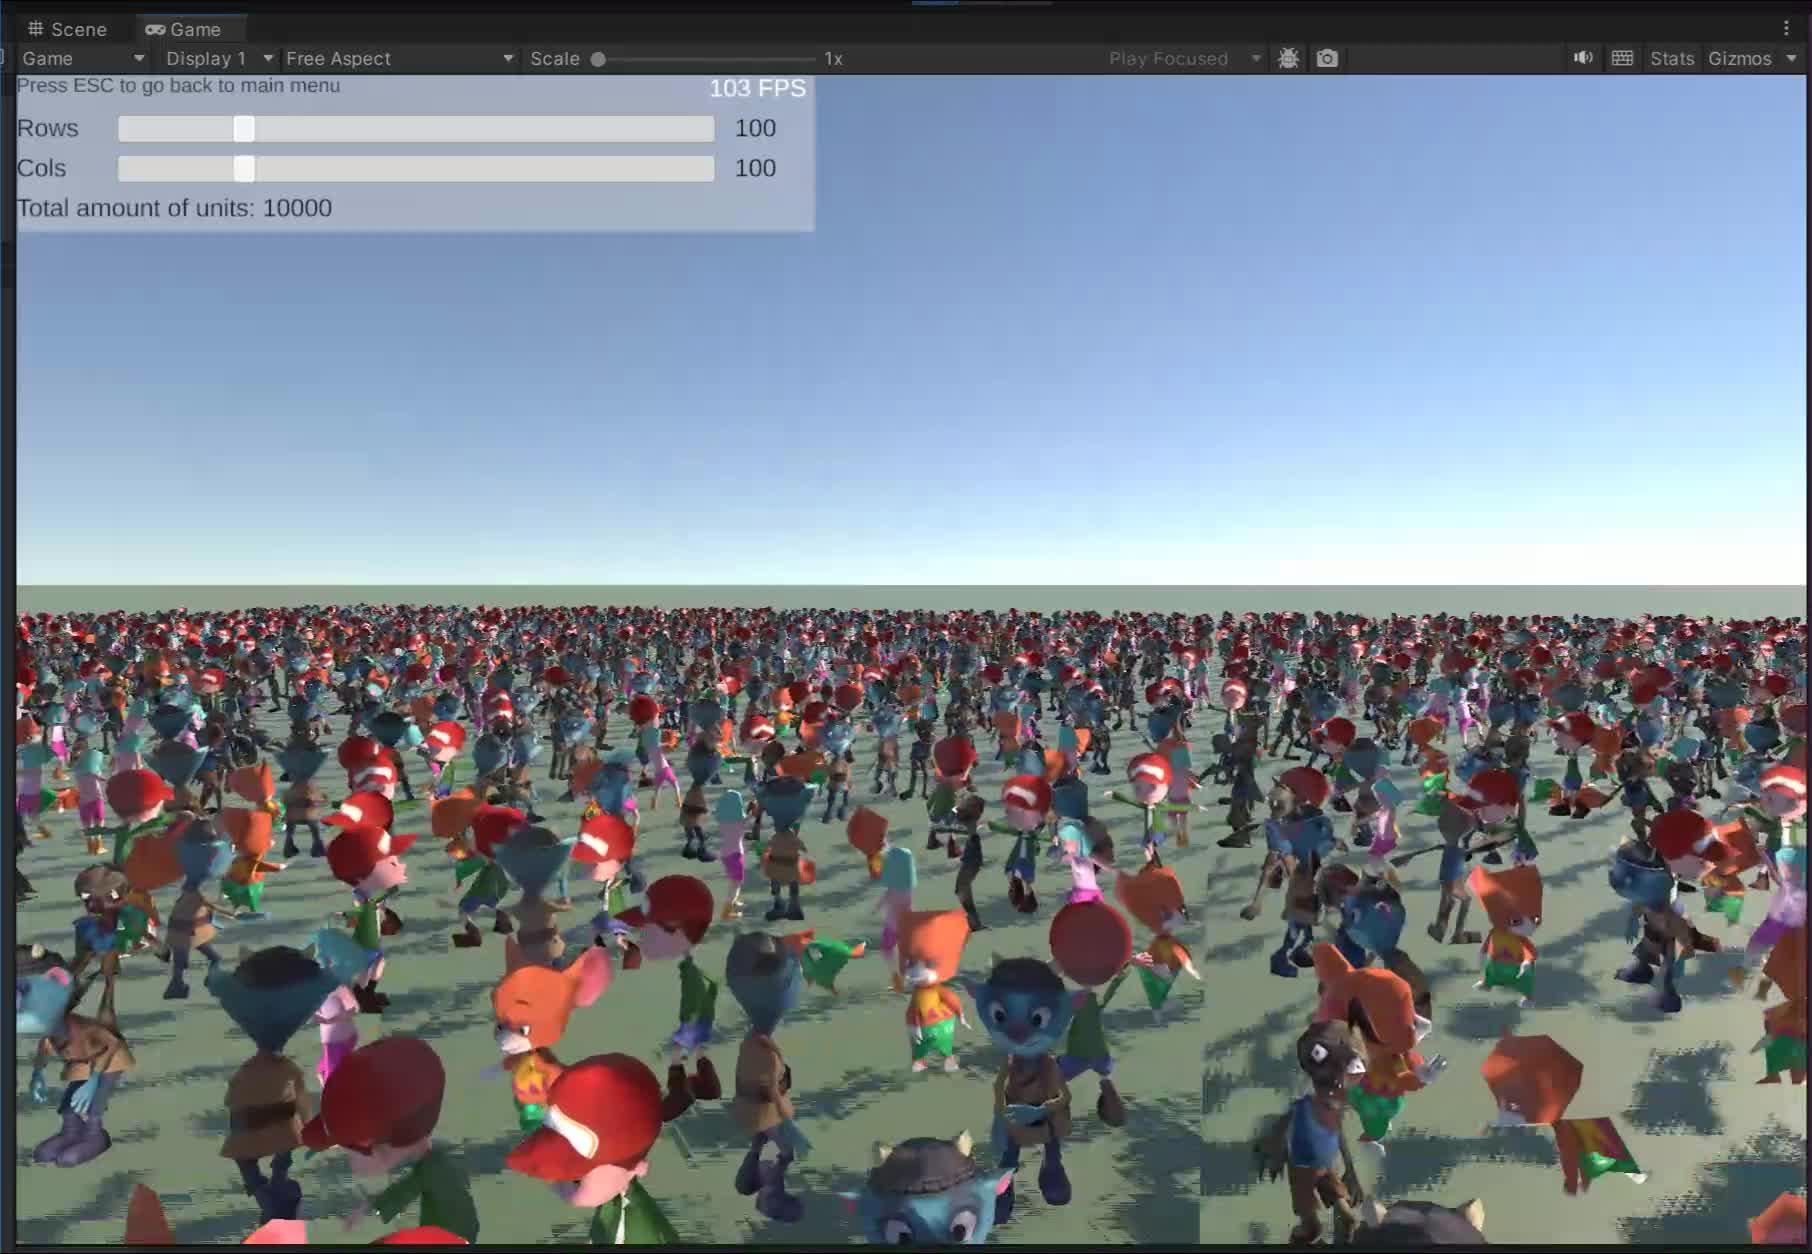
Task: Enable the Mute Audio icon
Action: 1583,58
